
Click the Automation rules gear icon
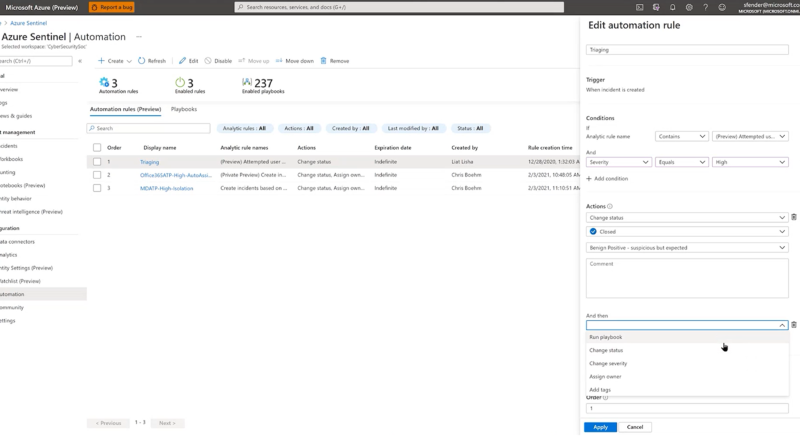pyautogui.click(x=104, y=82)
